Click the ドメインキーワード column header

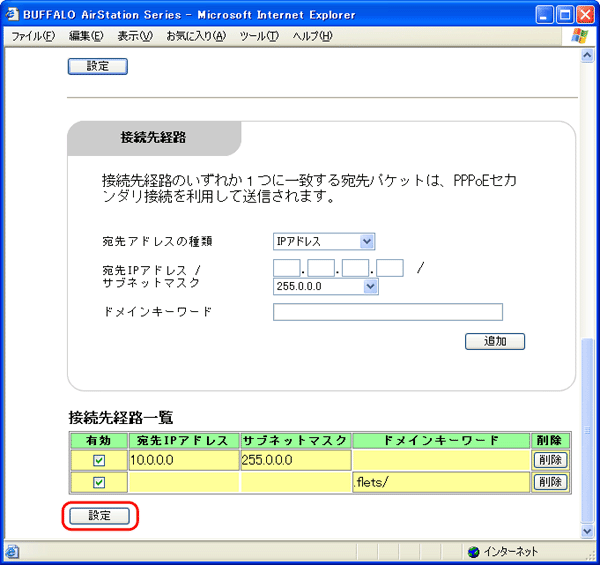[441, 441]
